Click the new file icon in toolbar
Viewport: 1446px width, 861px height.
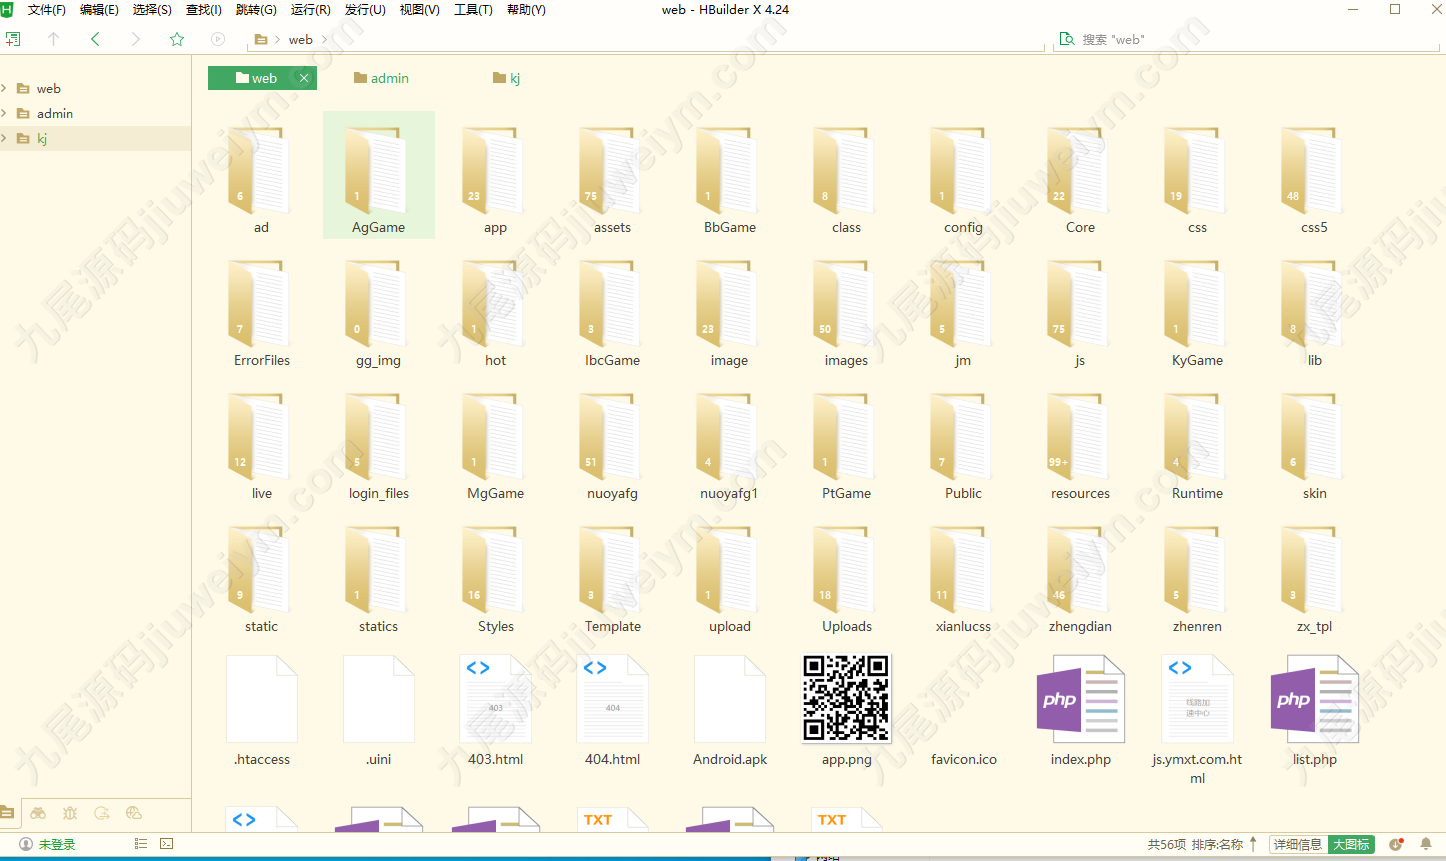coord(13,39)
